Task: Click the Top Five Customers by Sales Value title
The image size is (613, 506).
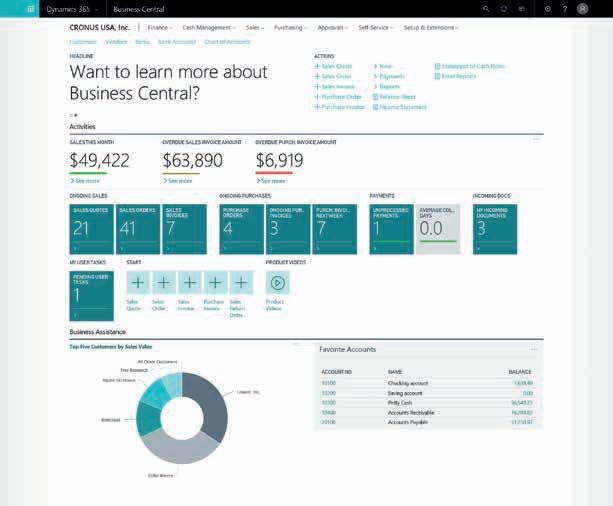Action: [x=111, y=347]
